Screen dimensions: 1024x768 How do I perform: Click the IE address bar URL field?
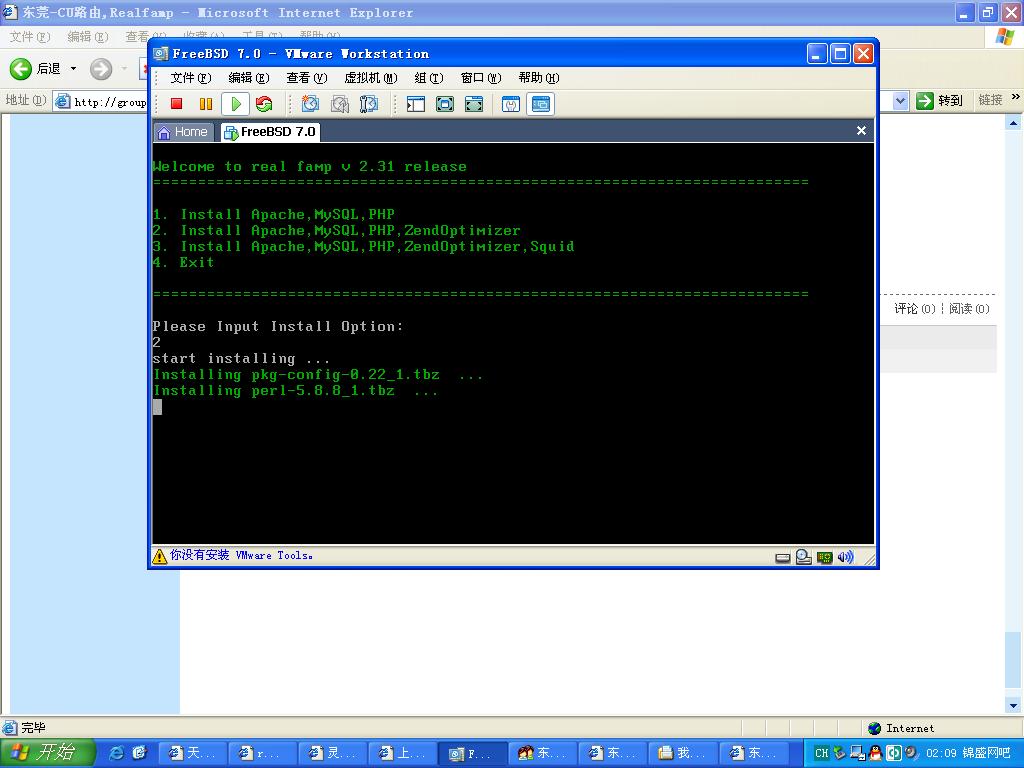pos(108,102)
